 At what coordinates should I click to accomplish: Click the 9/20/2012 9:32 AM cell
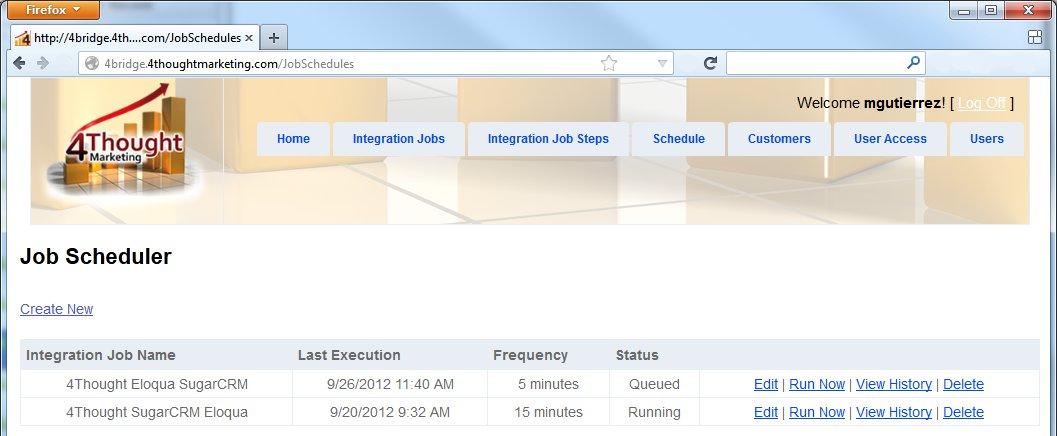click(x=390, y=412)
